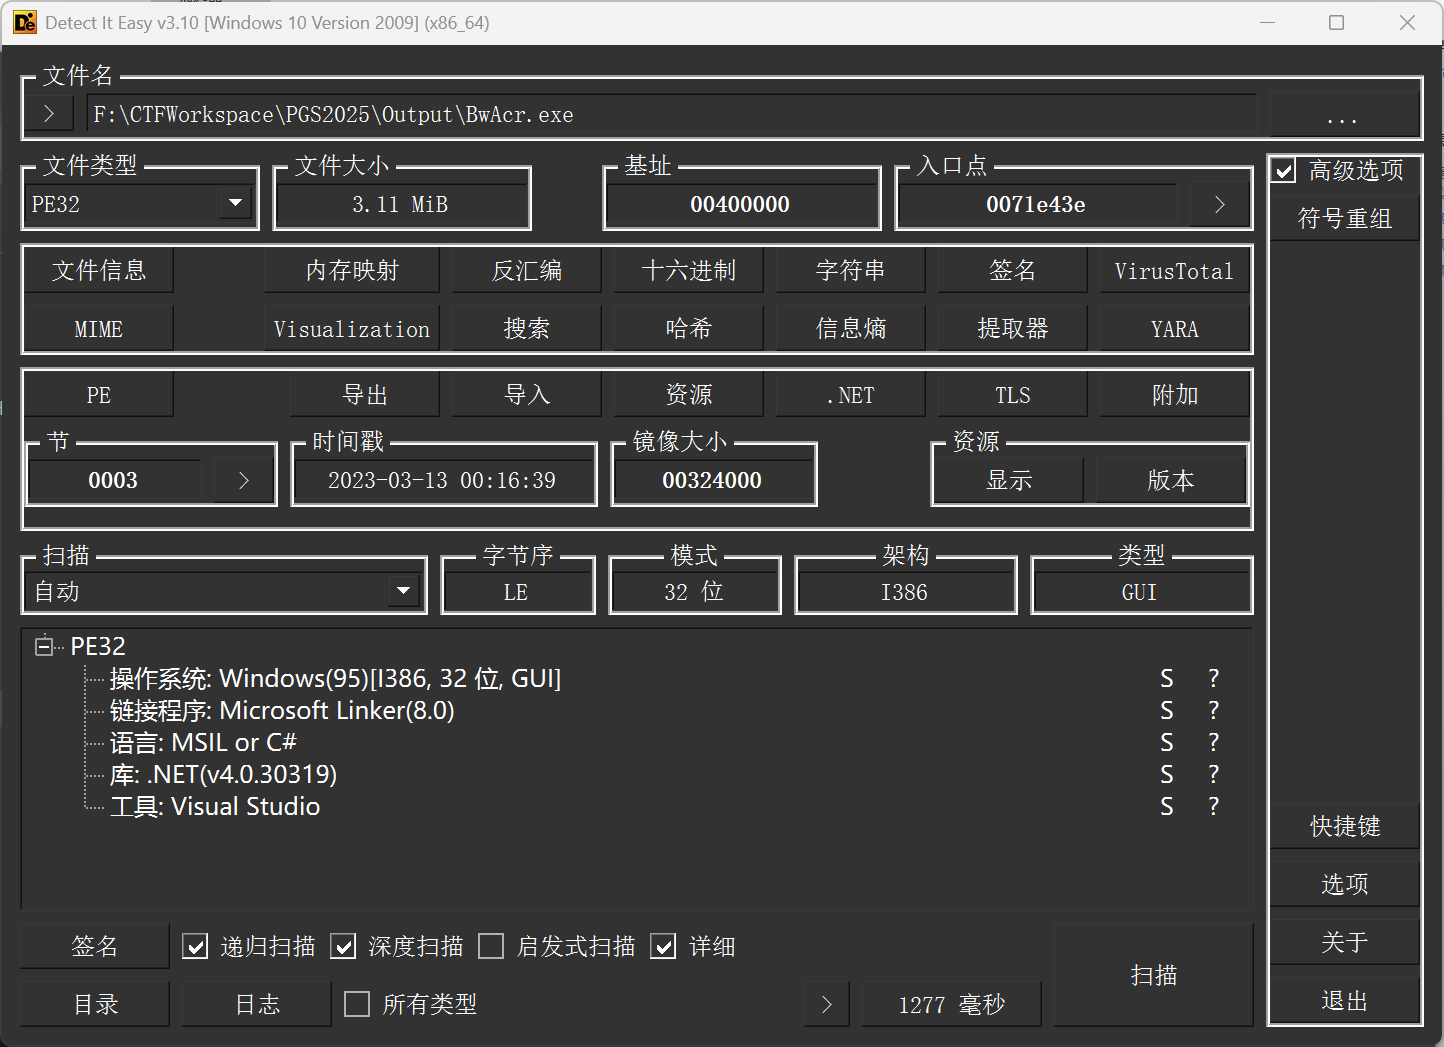
Task: Open entry point disassembly arrow button
Action: (1219, 204)
